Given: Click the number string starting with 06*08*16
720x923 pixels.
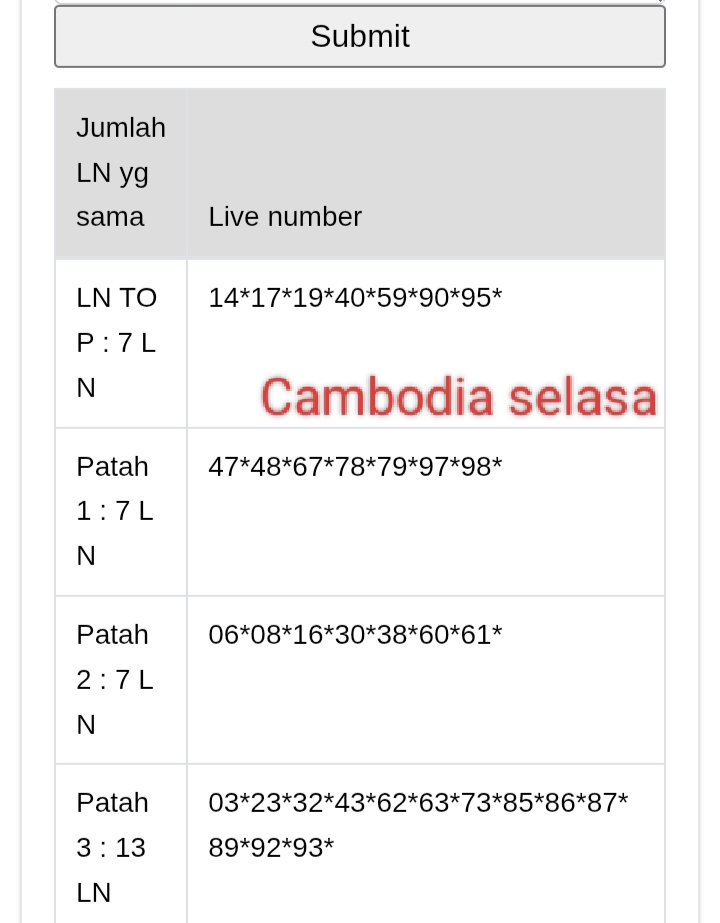Looking at the screenshot, I should point(355,635).
